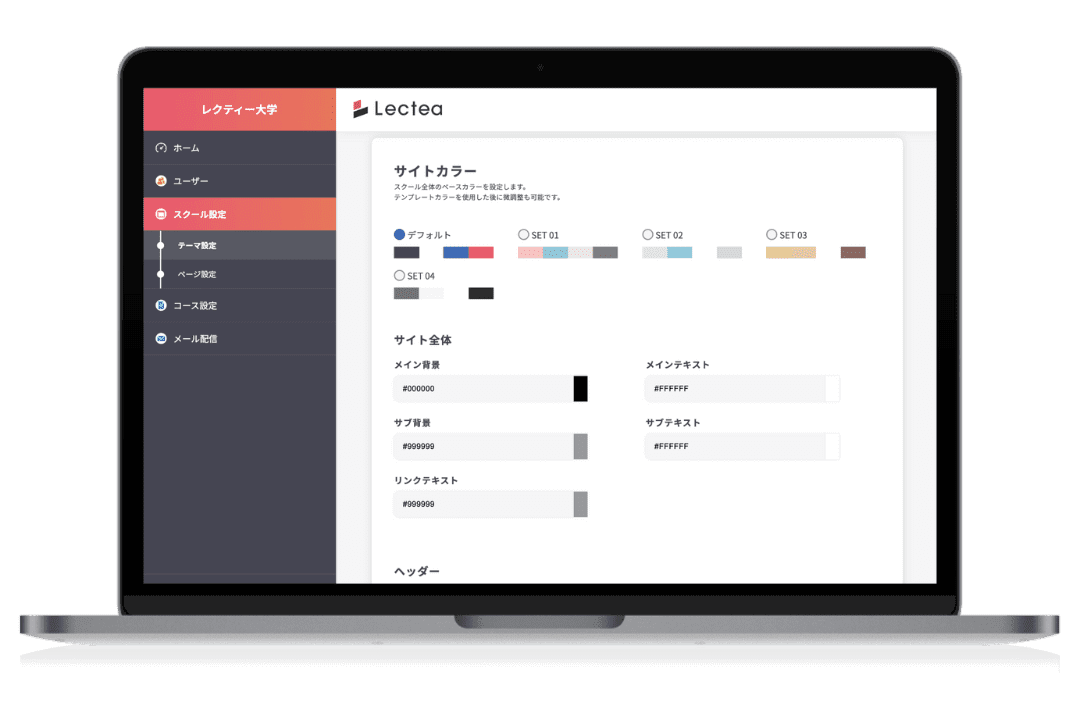The image size is (1080, 720).
Task: Click the Lectea logo in the header
Action: 400,109
